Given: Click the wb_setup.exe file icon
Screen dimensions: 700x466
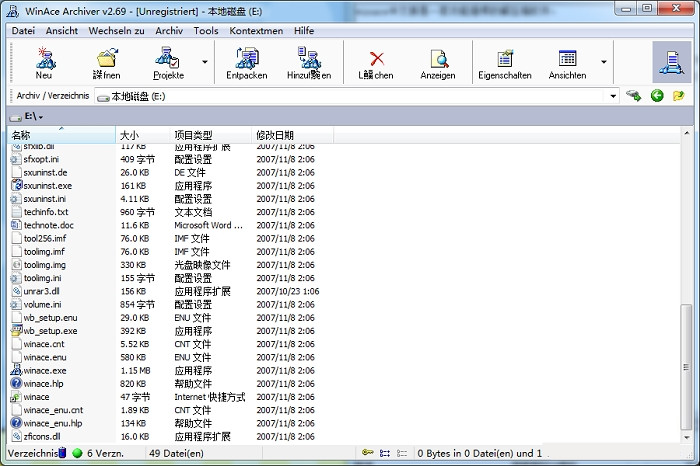Looking at the screenshot, I should (17, 330).
